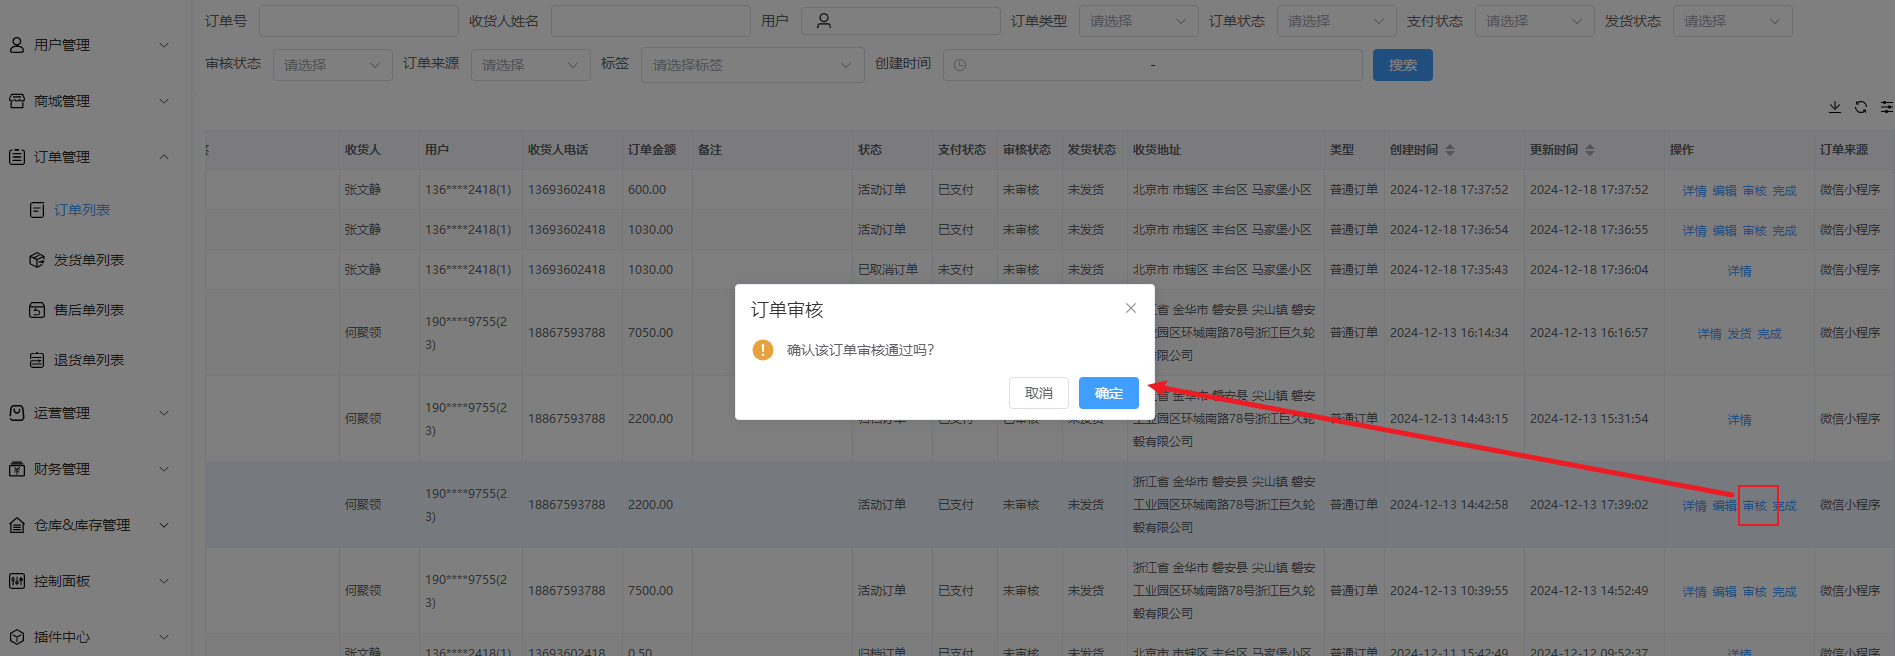Click the 插件中心 sidebar icon
Viewport: 1895px width, 656px height.
tap(17, 637)
